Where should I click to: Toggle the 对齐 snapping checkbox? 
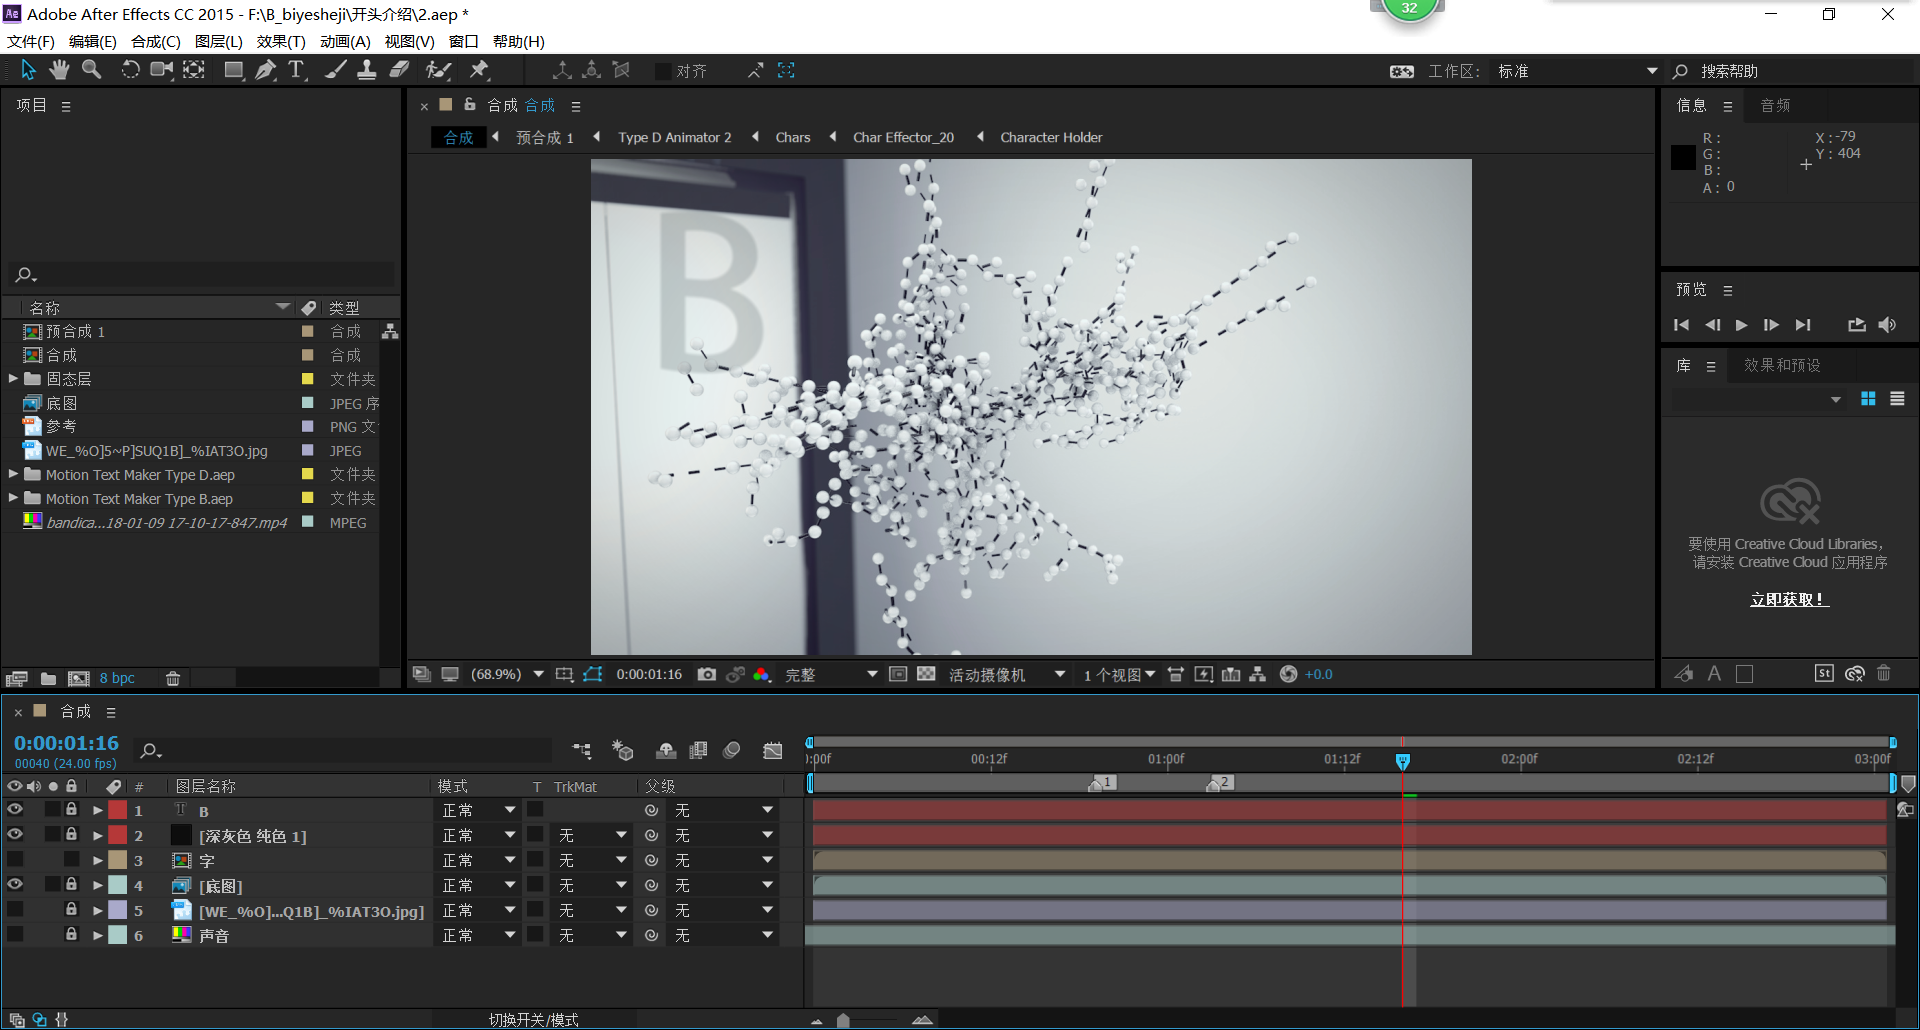(x=663, y=71)
